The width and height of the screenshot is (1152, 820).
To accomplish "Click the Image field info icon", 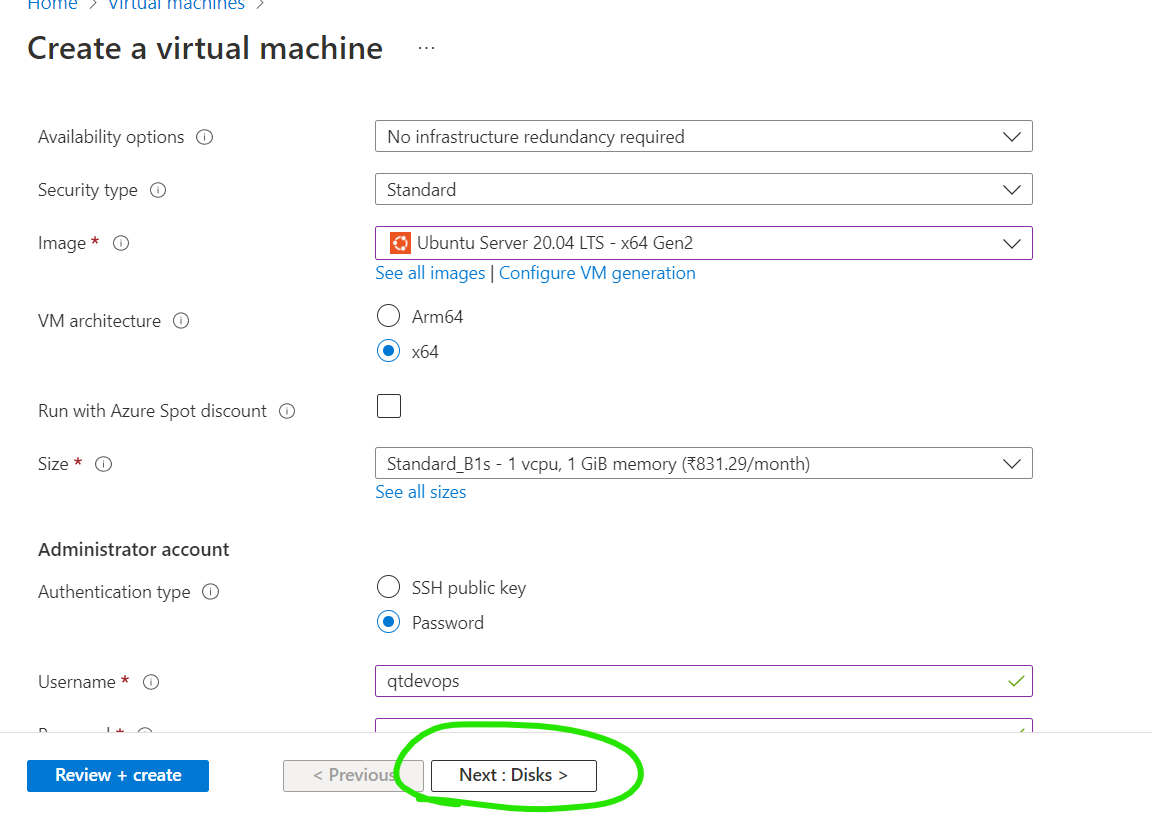I will pos(121,243).
